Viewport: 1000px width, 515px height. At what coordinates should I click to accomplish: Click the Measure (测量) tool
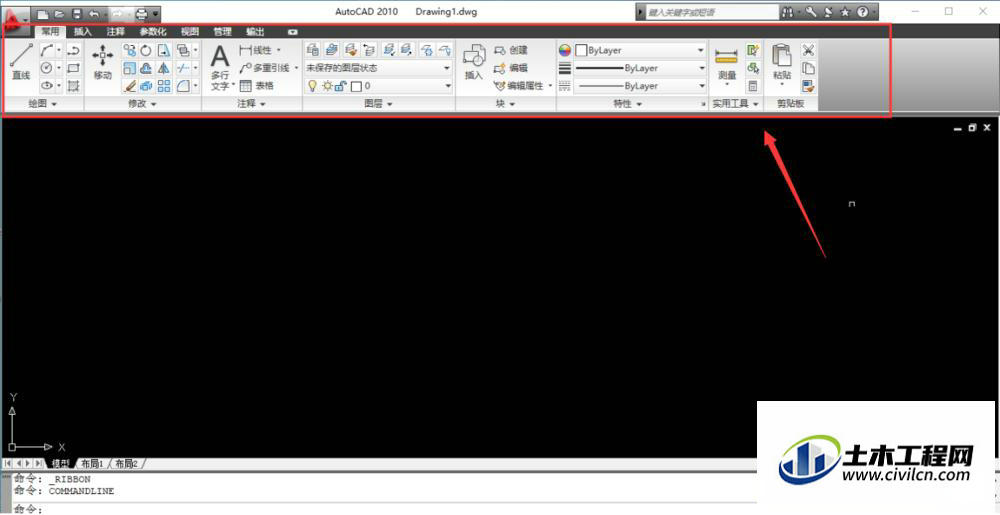(727, 65)
